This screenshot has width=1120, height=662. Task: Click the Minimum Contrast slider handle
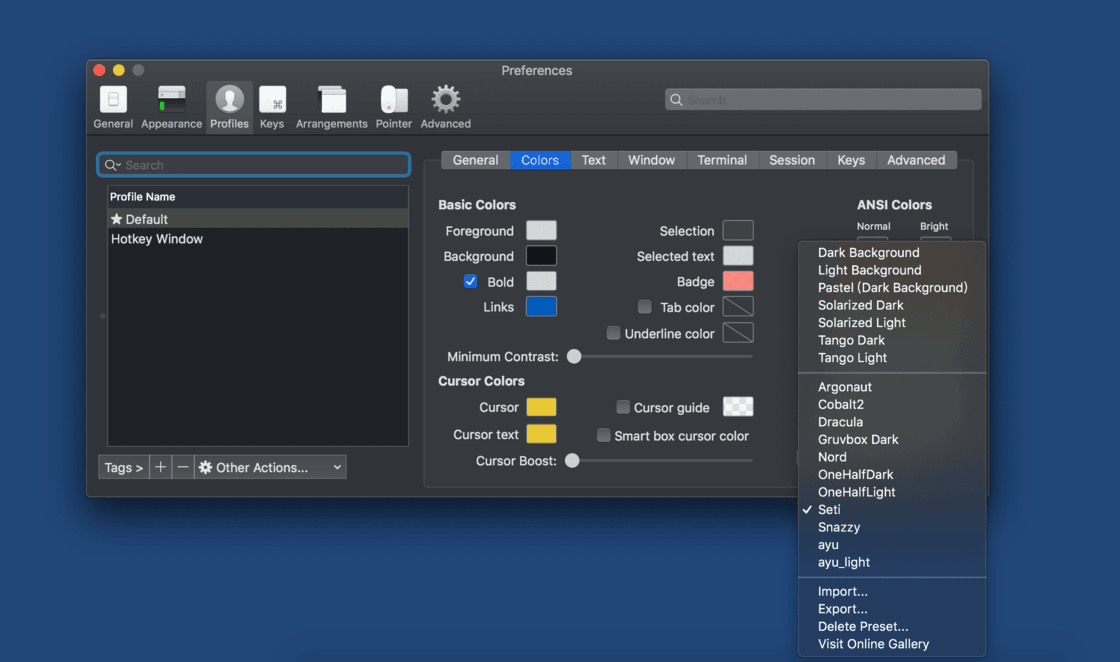point(574,356)
